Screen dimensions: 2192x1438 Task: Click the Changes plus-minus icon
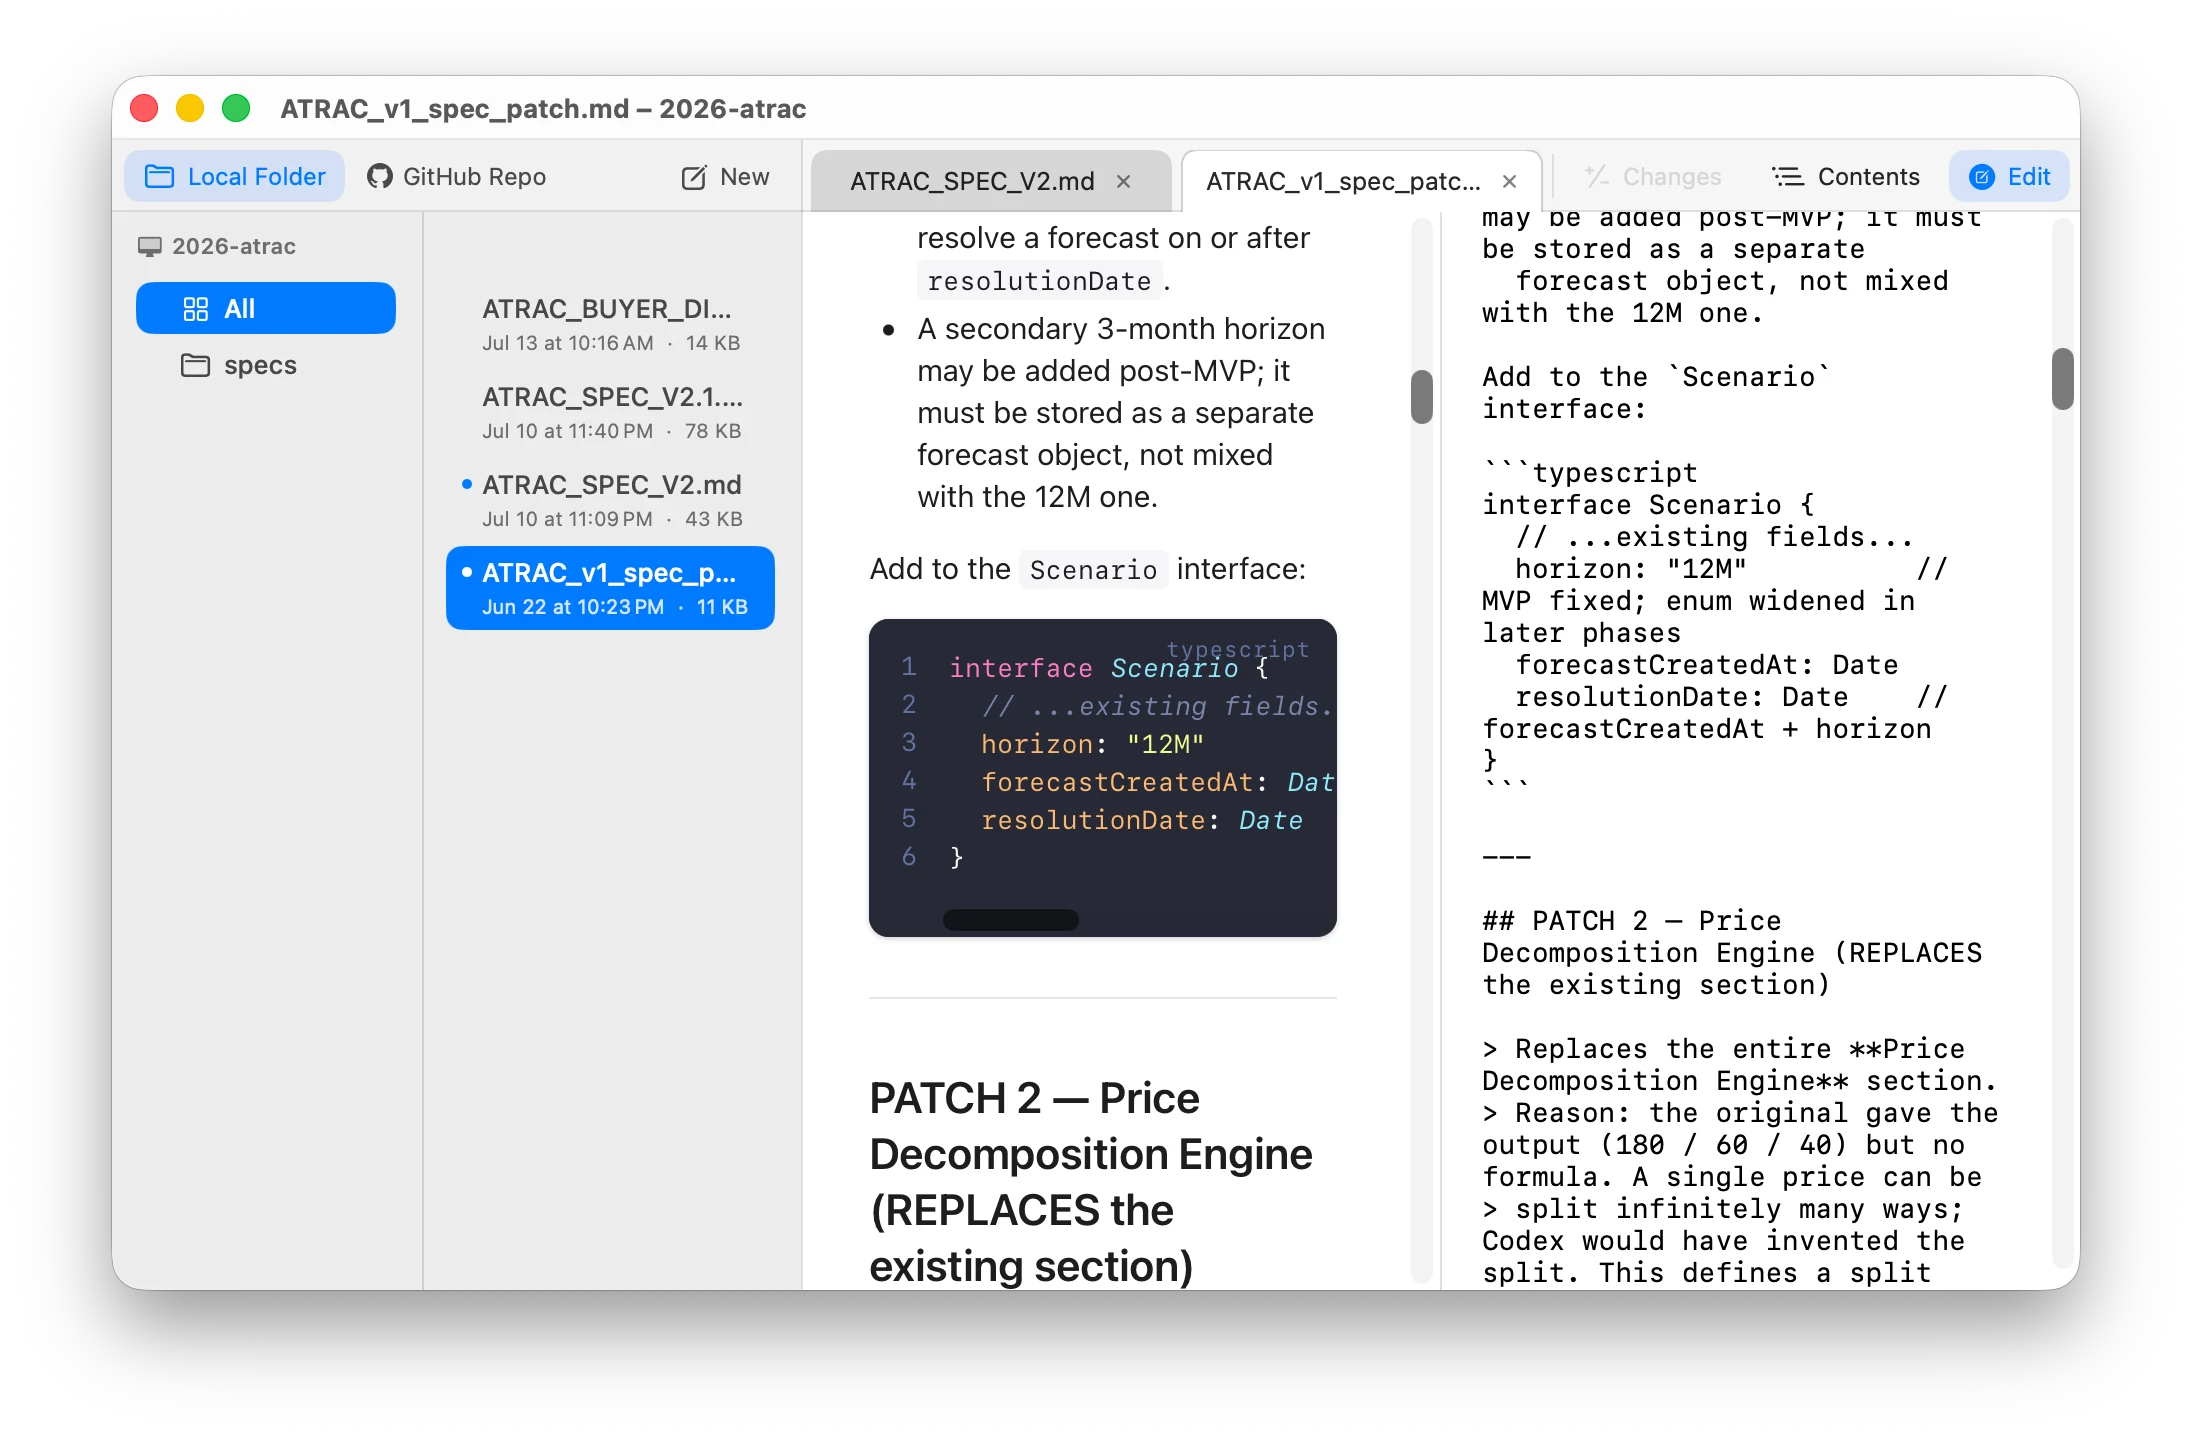click(x=1596, y=177)
